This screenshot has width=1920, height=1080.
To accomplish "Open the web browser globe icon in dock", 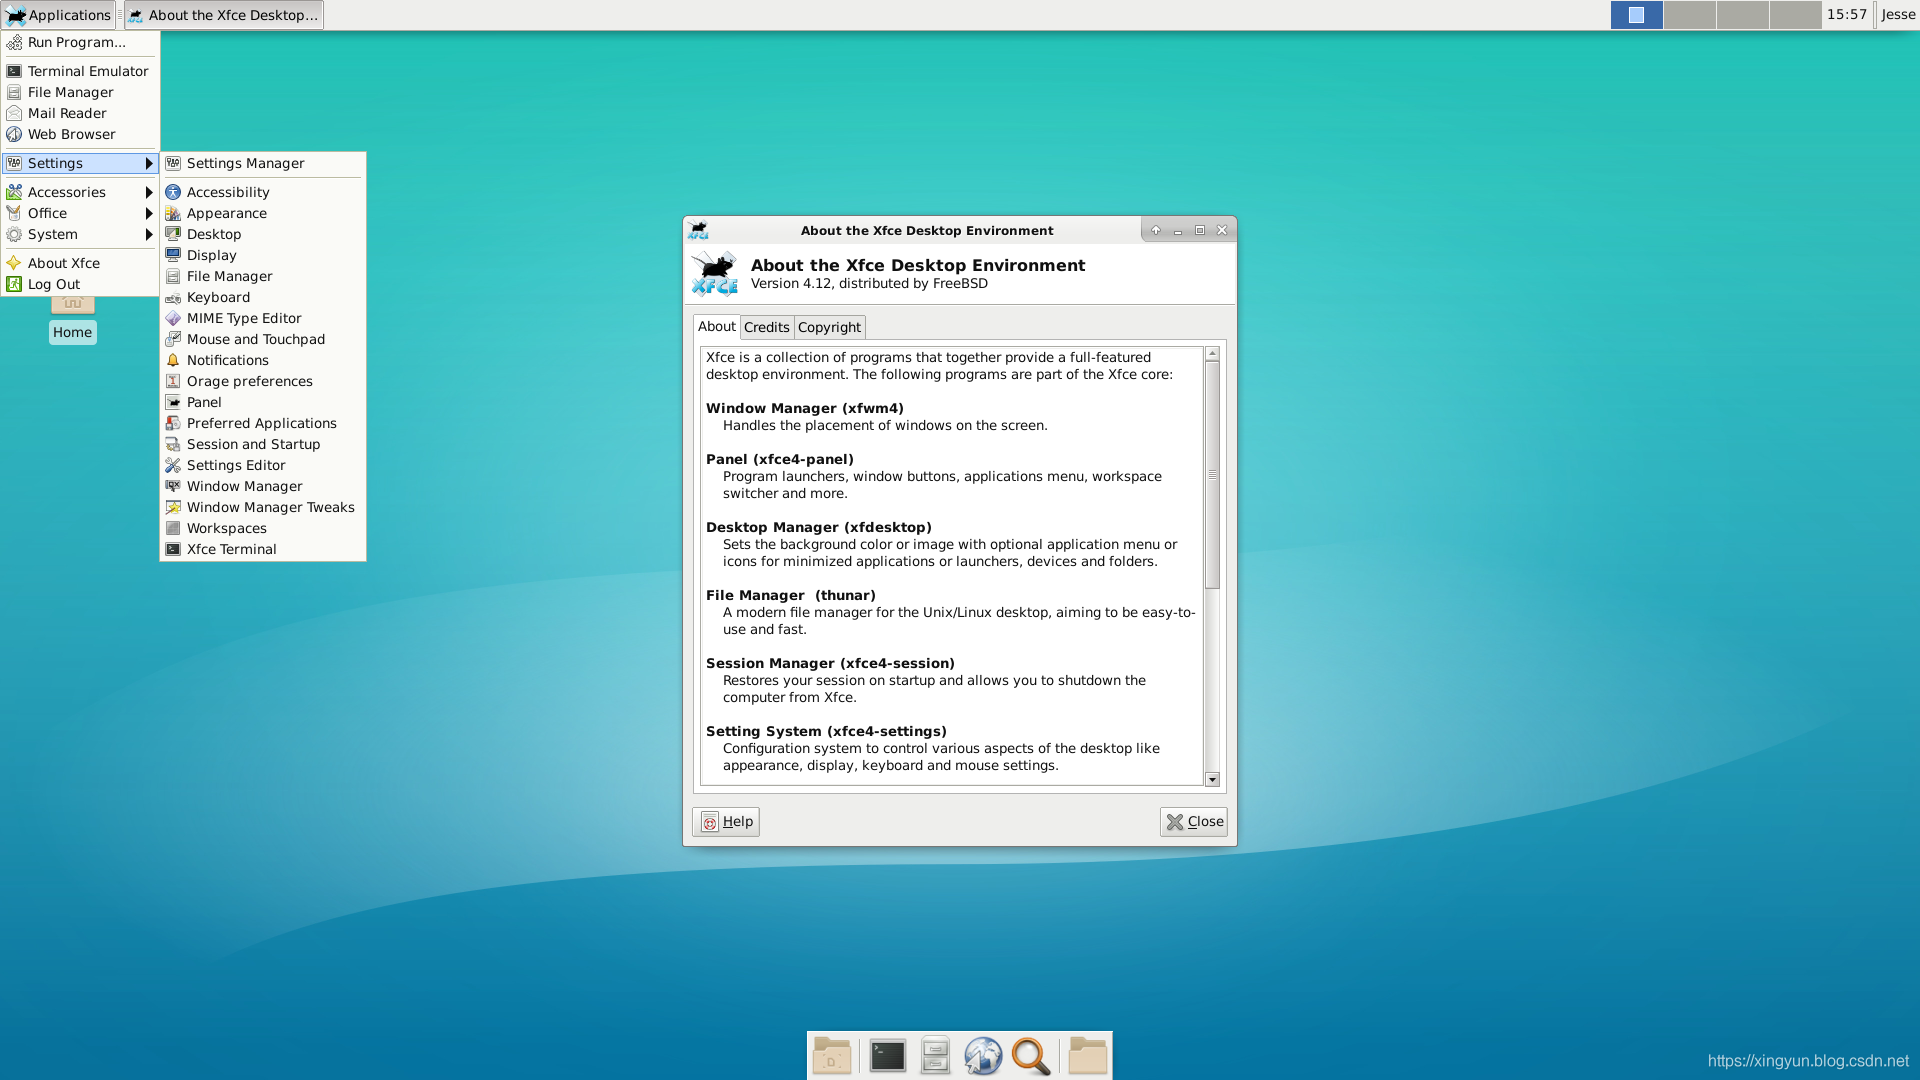I will point(983,1055).
